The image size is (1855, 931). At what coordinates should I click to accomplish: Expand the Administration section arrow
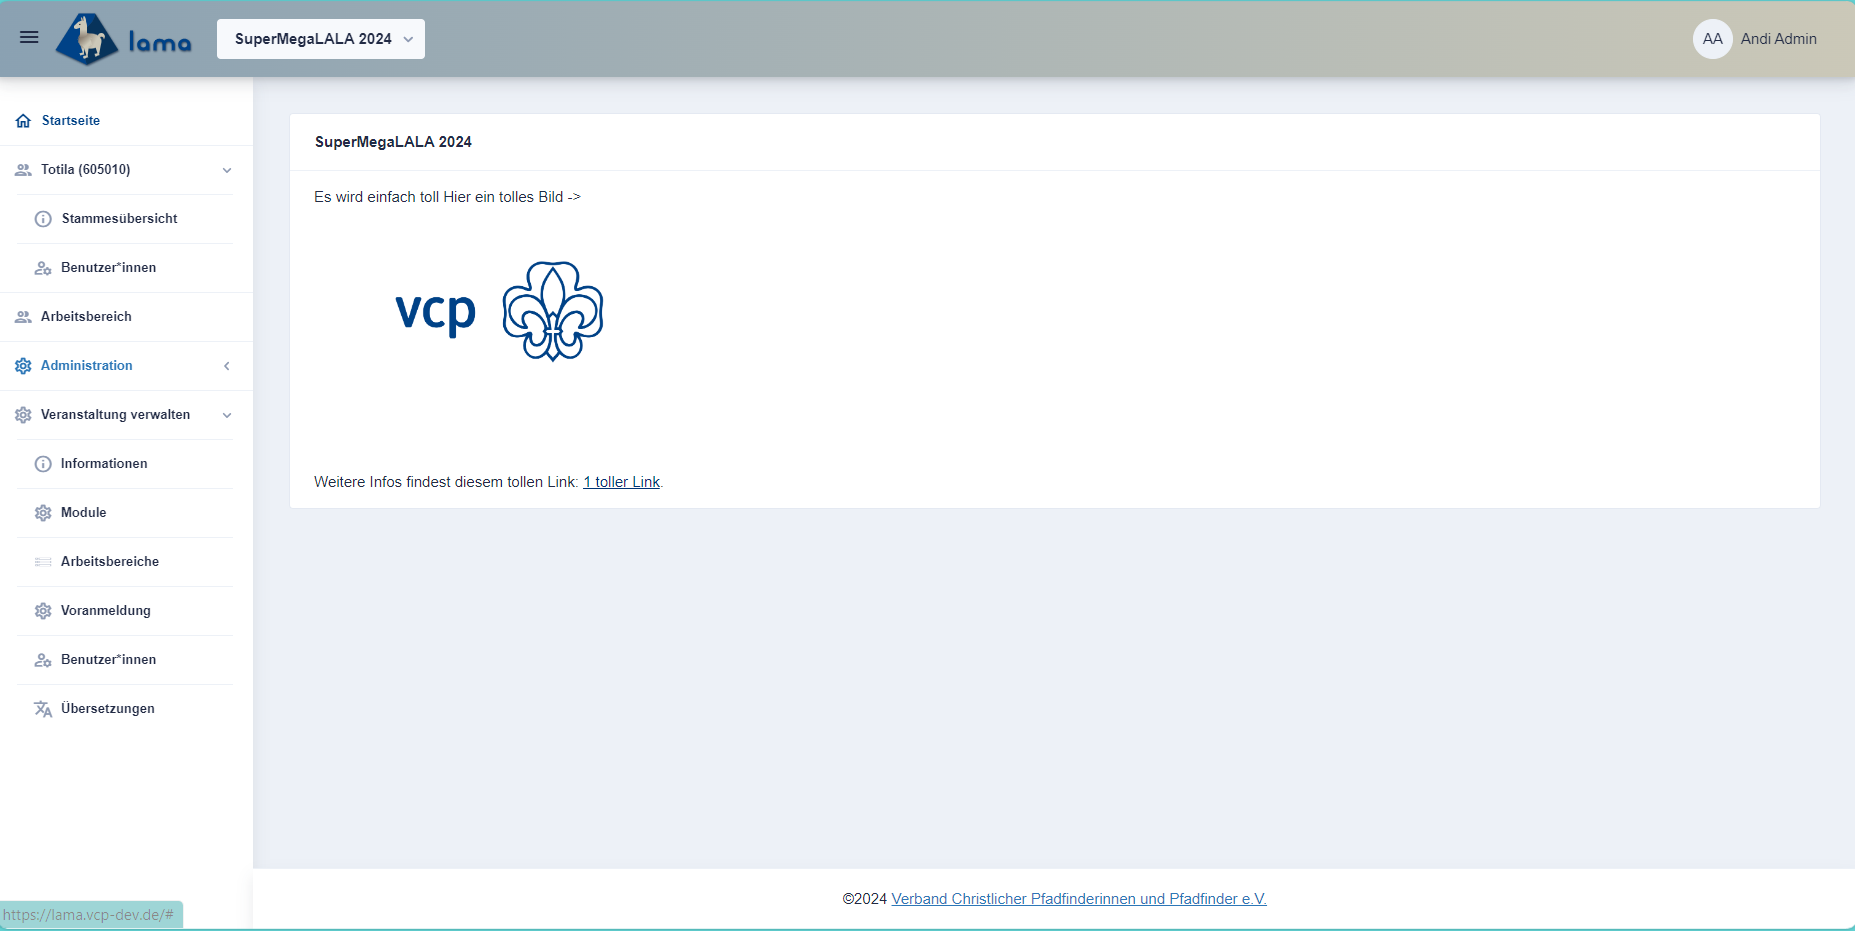[227, 366]
